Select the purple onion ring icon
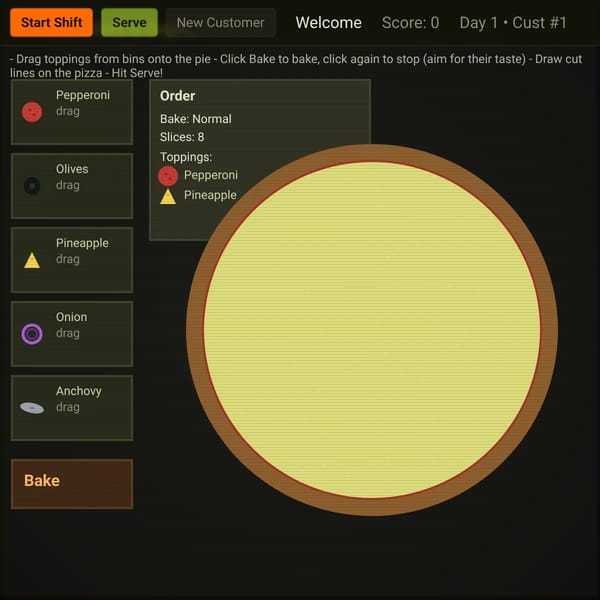The height and width of the screenshot is (600, 600). 32,334
